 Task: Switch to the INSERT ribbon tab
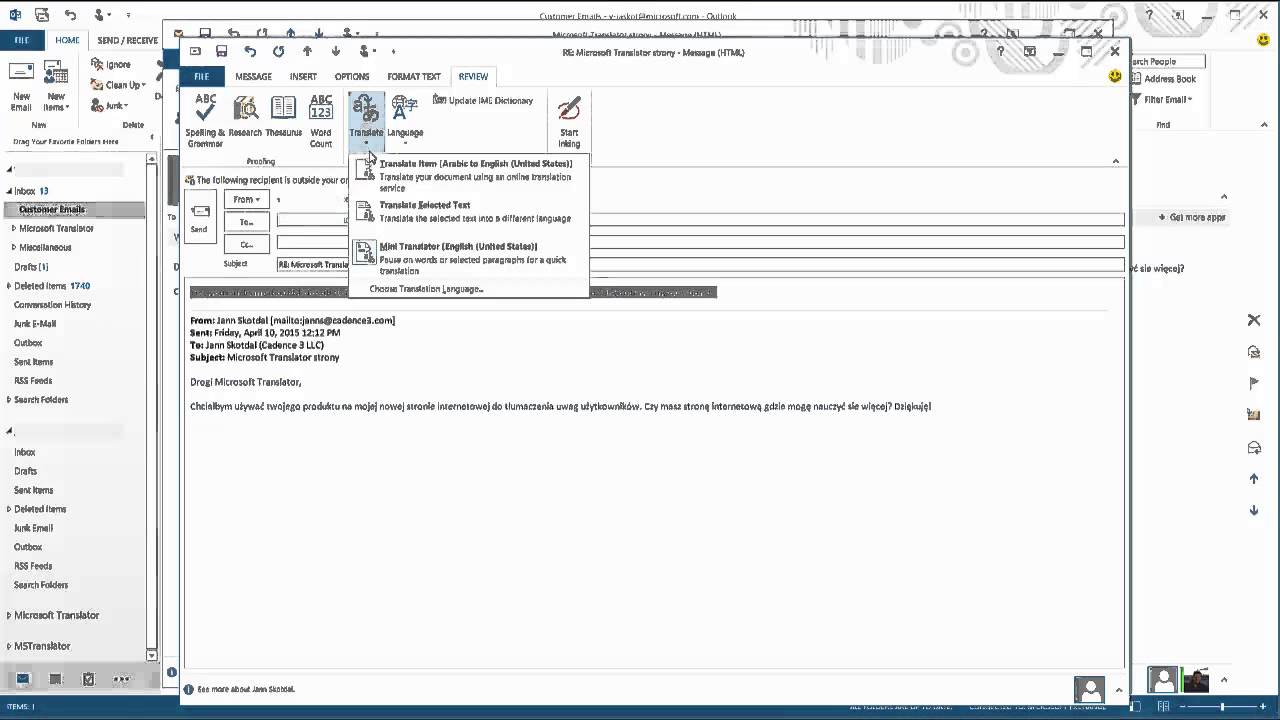[x=303, y=76]
